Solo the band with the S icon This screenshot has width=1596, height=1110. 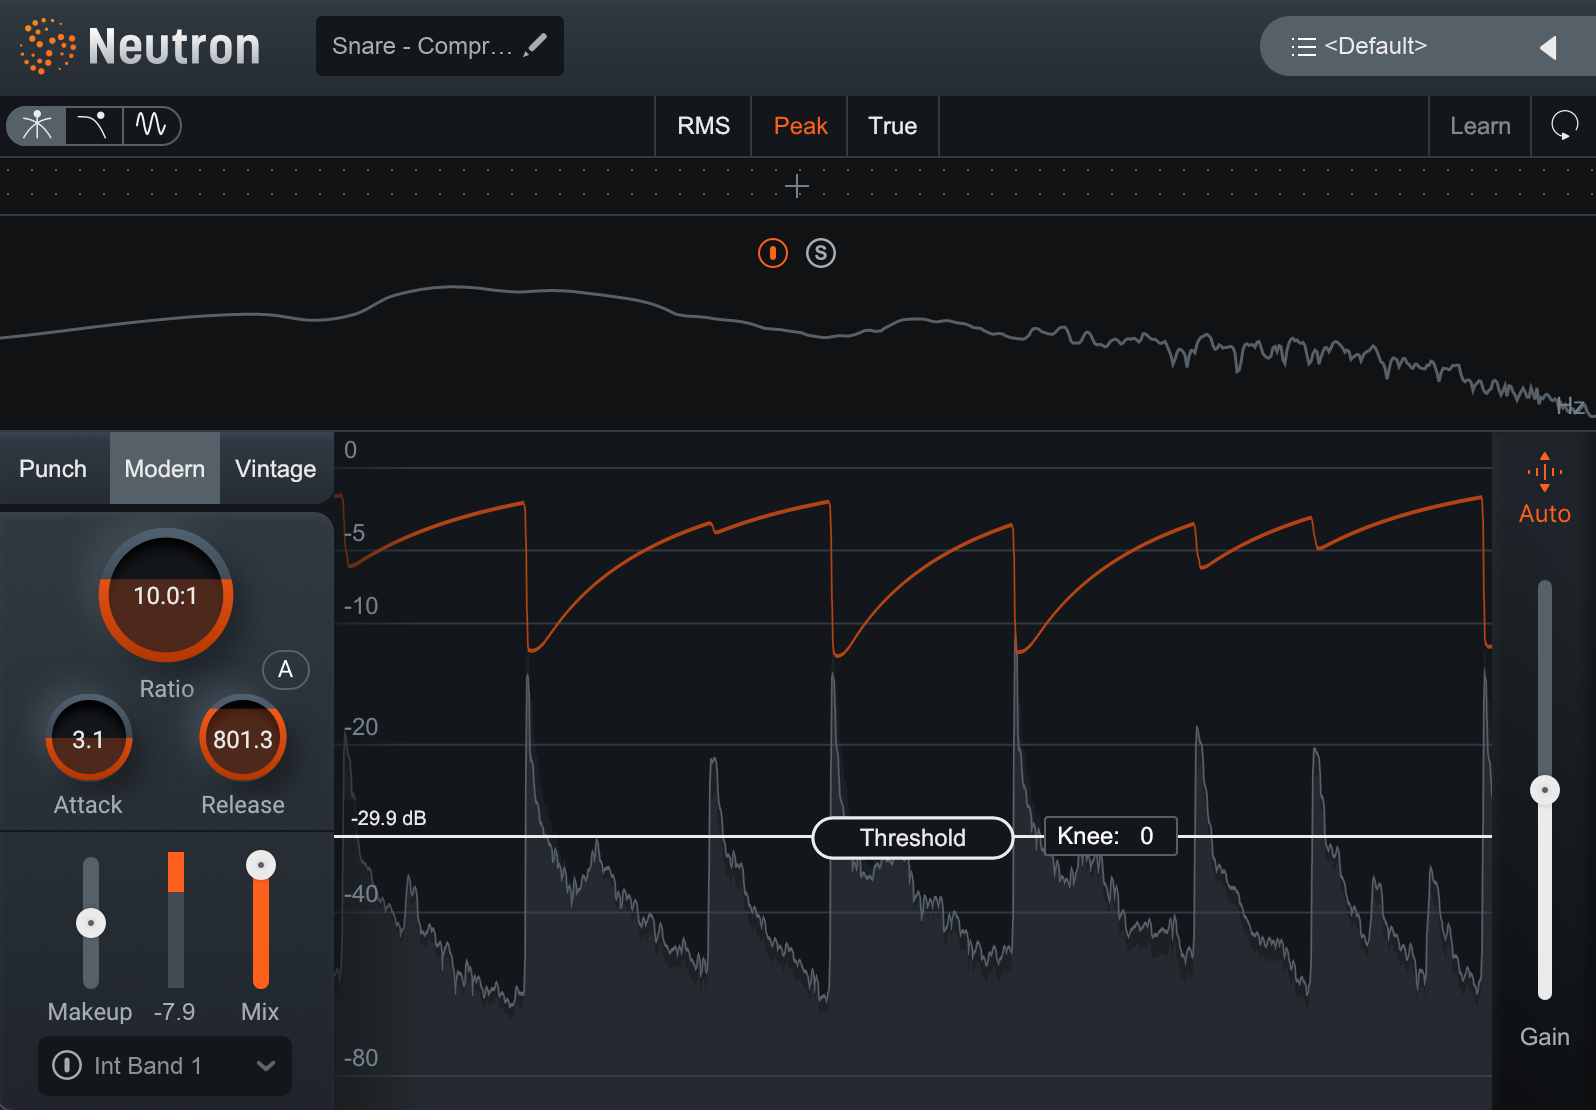(821, 253)
